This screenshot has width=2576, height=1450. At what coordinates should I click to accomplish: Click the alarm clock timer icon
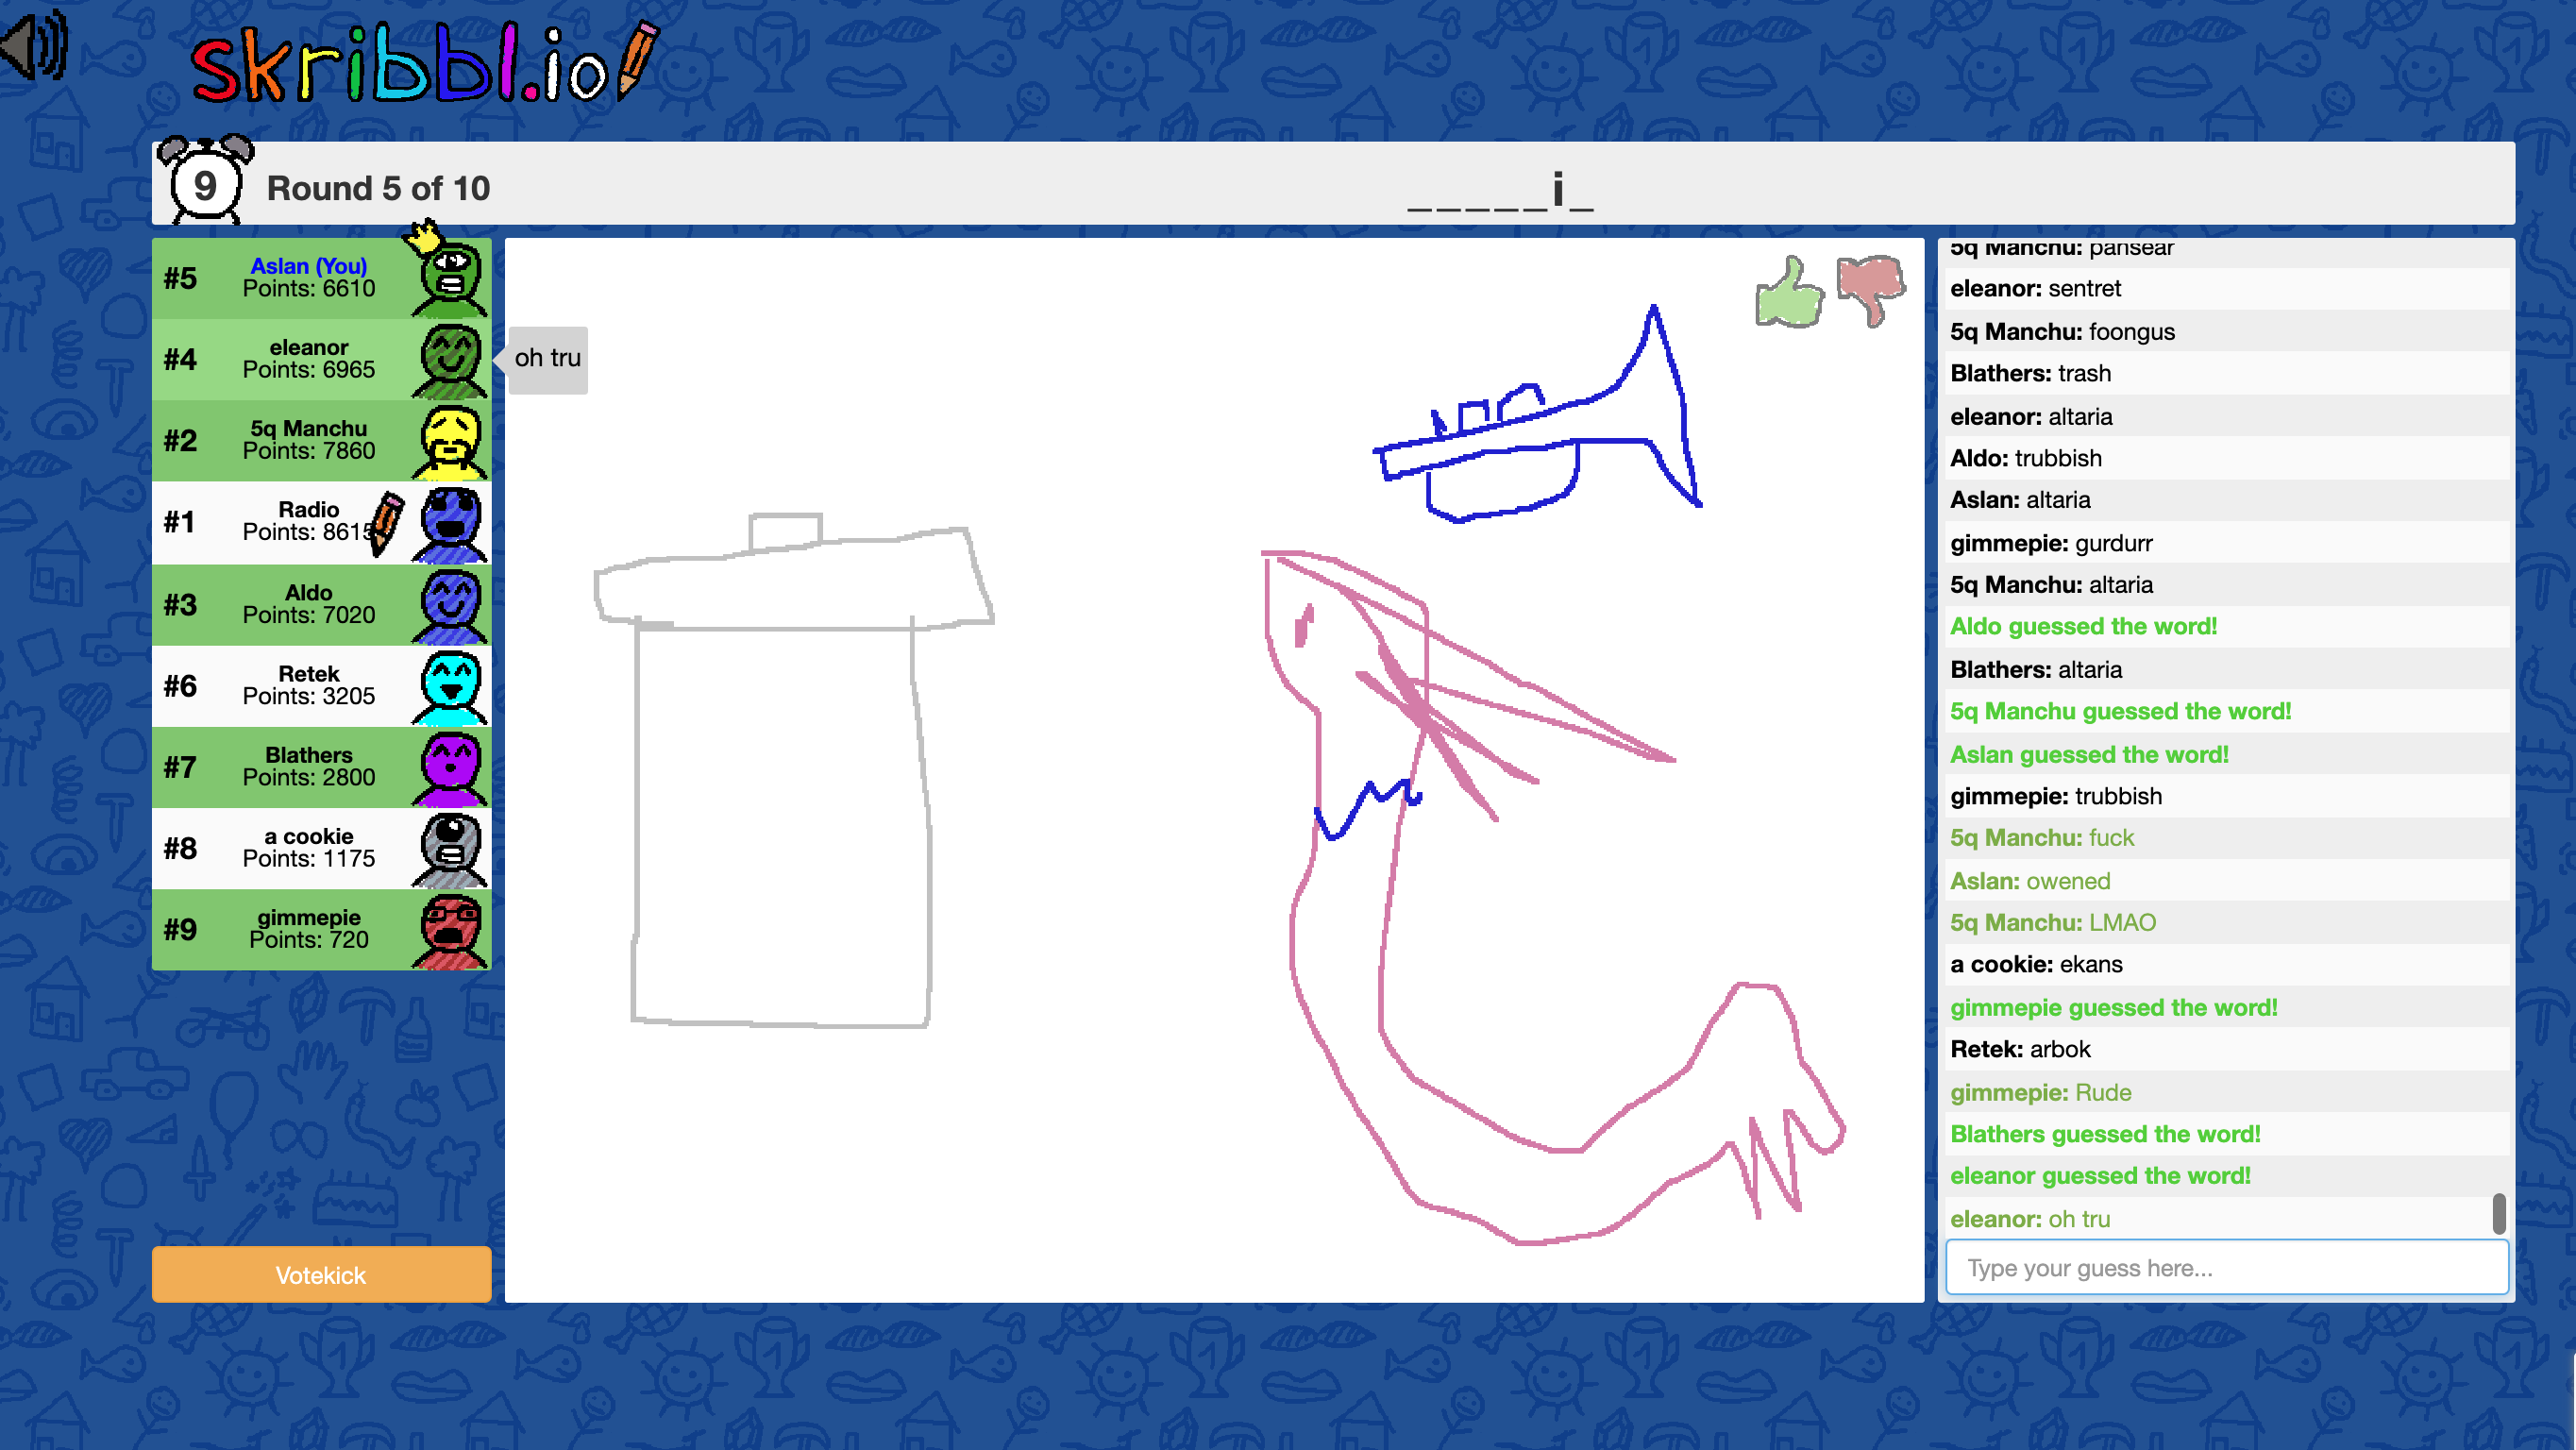205,180
